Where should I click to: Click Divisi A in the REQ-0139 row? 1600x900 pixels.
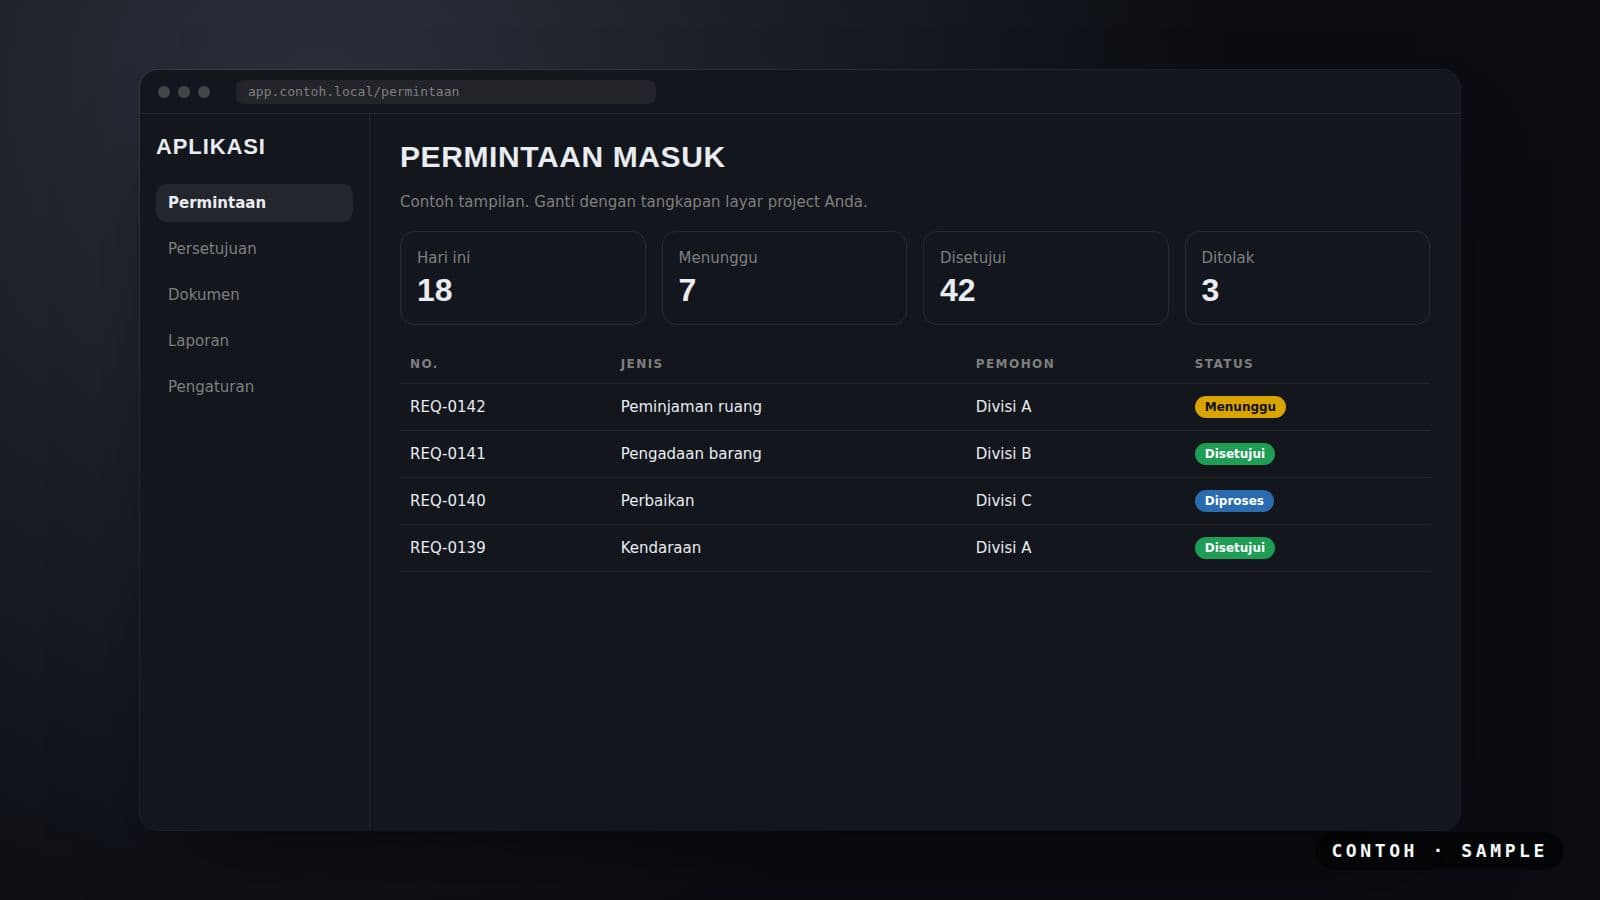[1004, 548]
